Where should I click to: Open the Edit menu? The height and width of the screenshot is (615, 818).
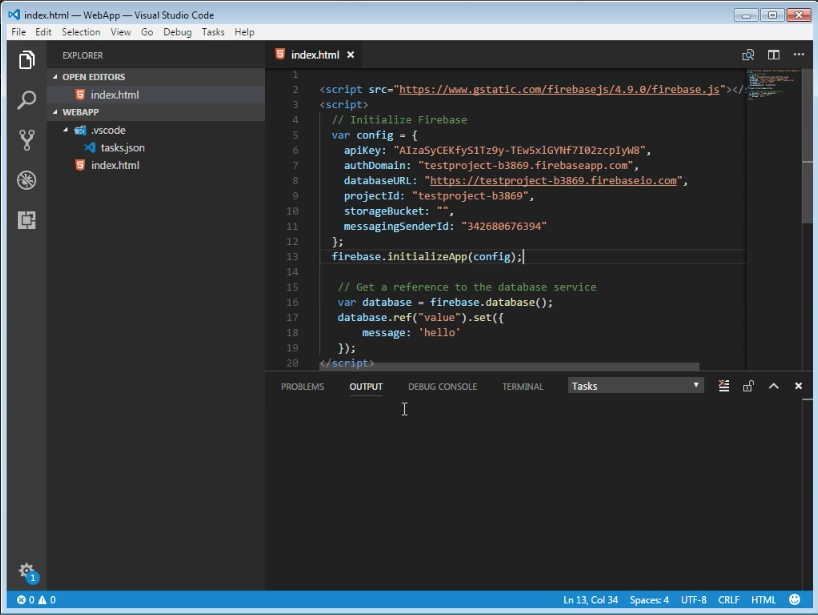pos(43,32)
